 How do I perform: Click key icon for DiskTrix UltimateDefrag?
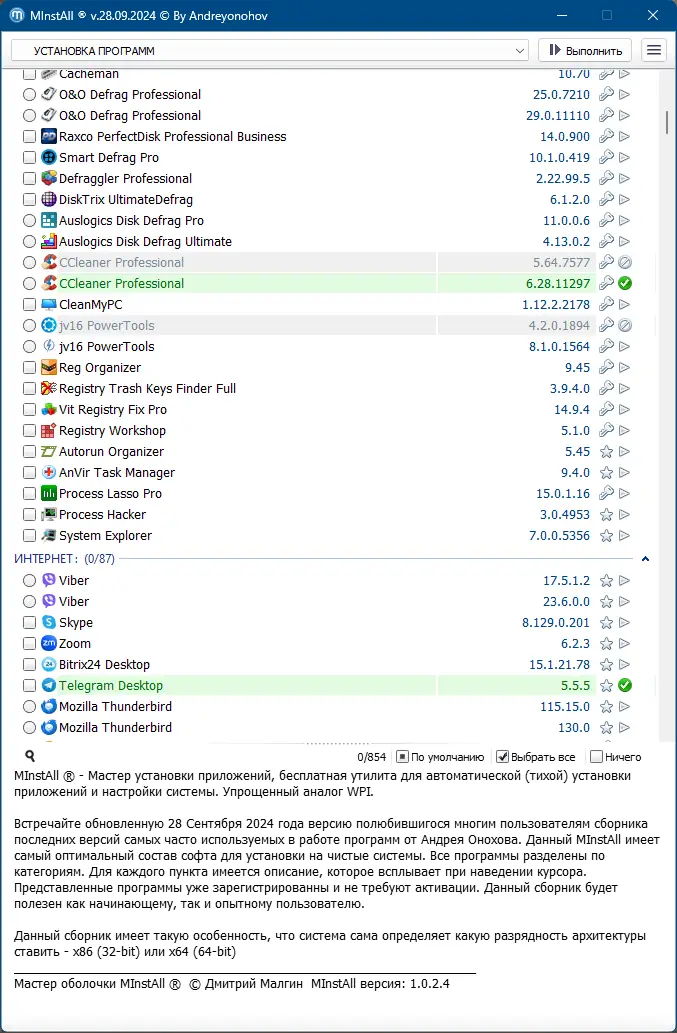click(607, 199)
